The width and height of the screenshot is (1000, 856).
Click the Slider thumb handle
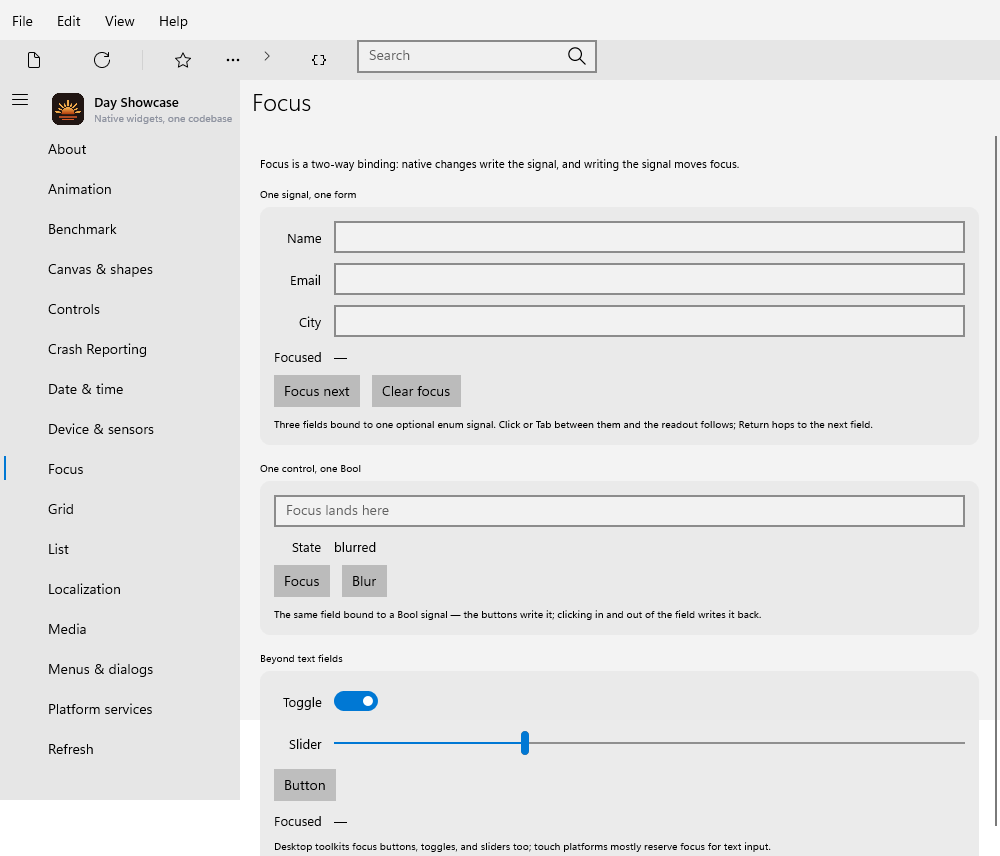(x=525, y=743)
